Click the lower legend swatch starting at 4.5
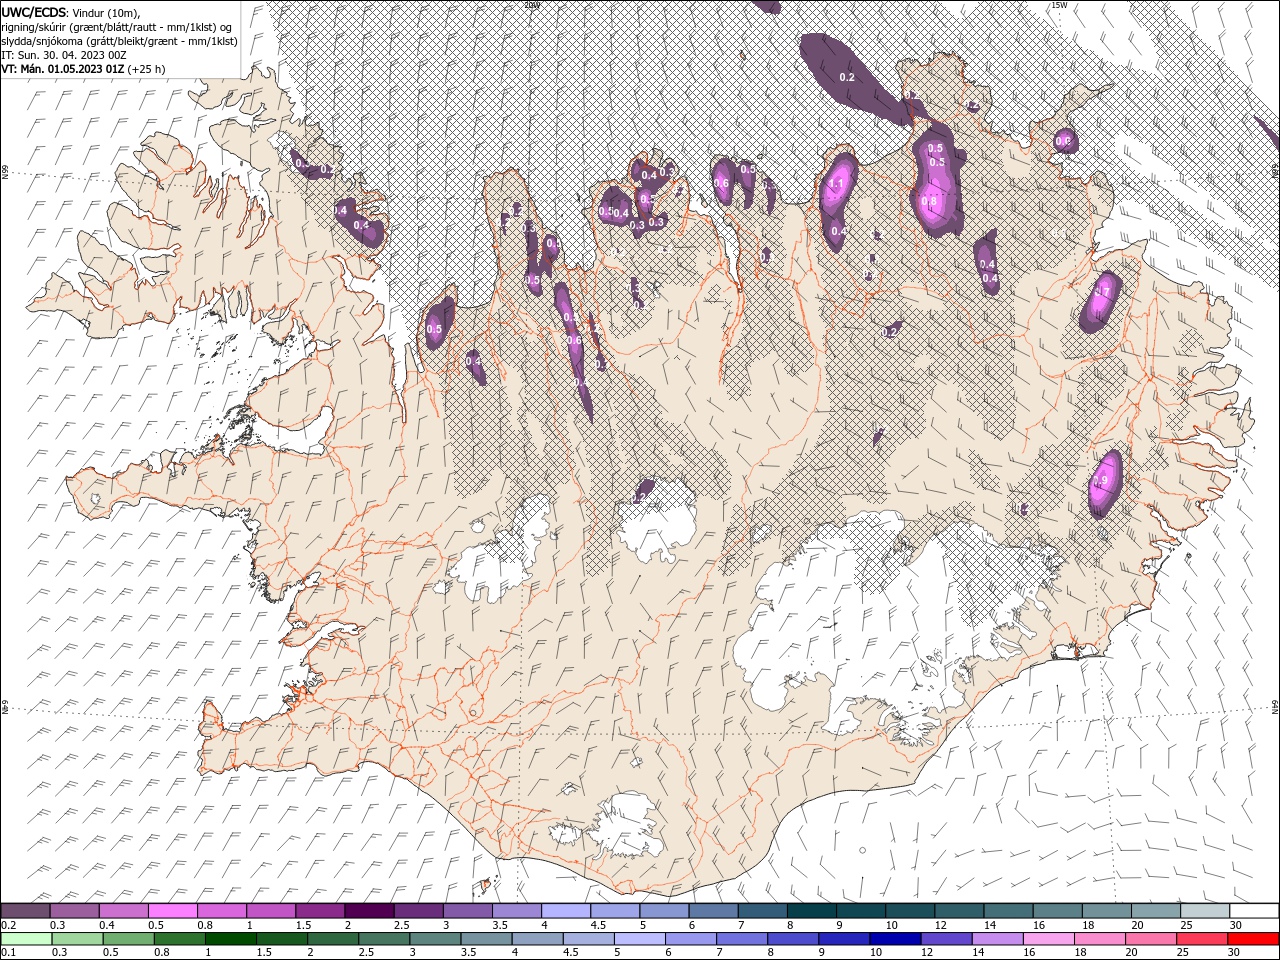1280x960 pixels. 587,939
